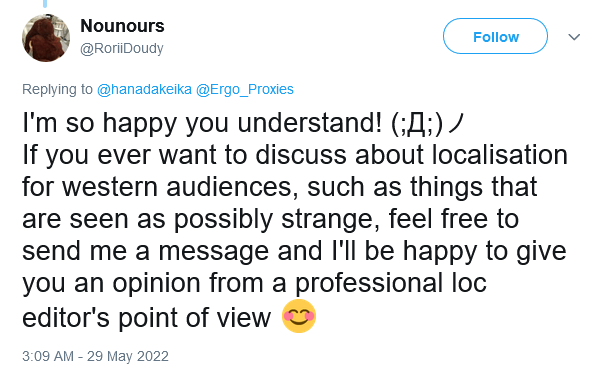Click the phrase 'editor's point of view'
602x373 pixels.
[x=147, y=318]
